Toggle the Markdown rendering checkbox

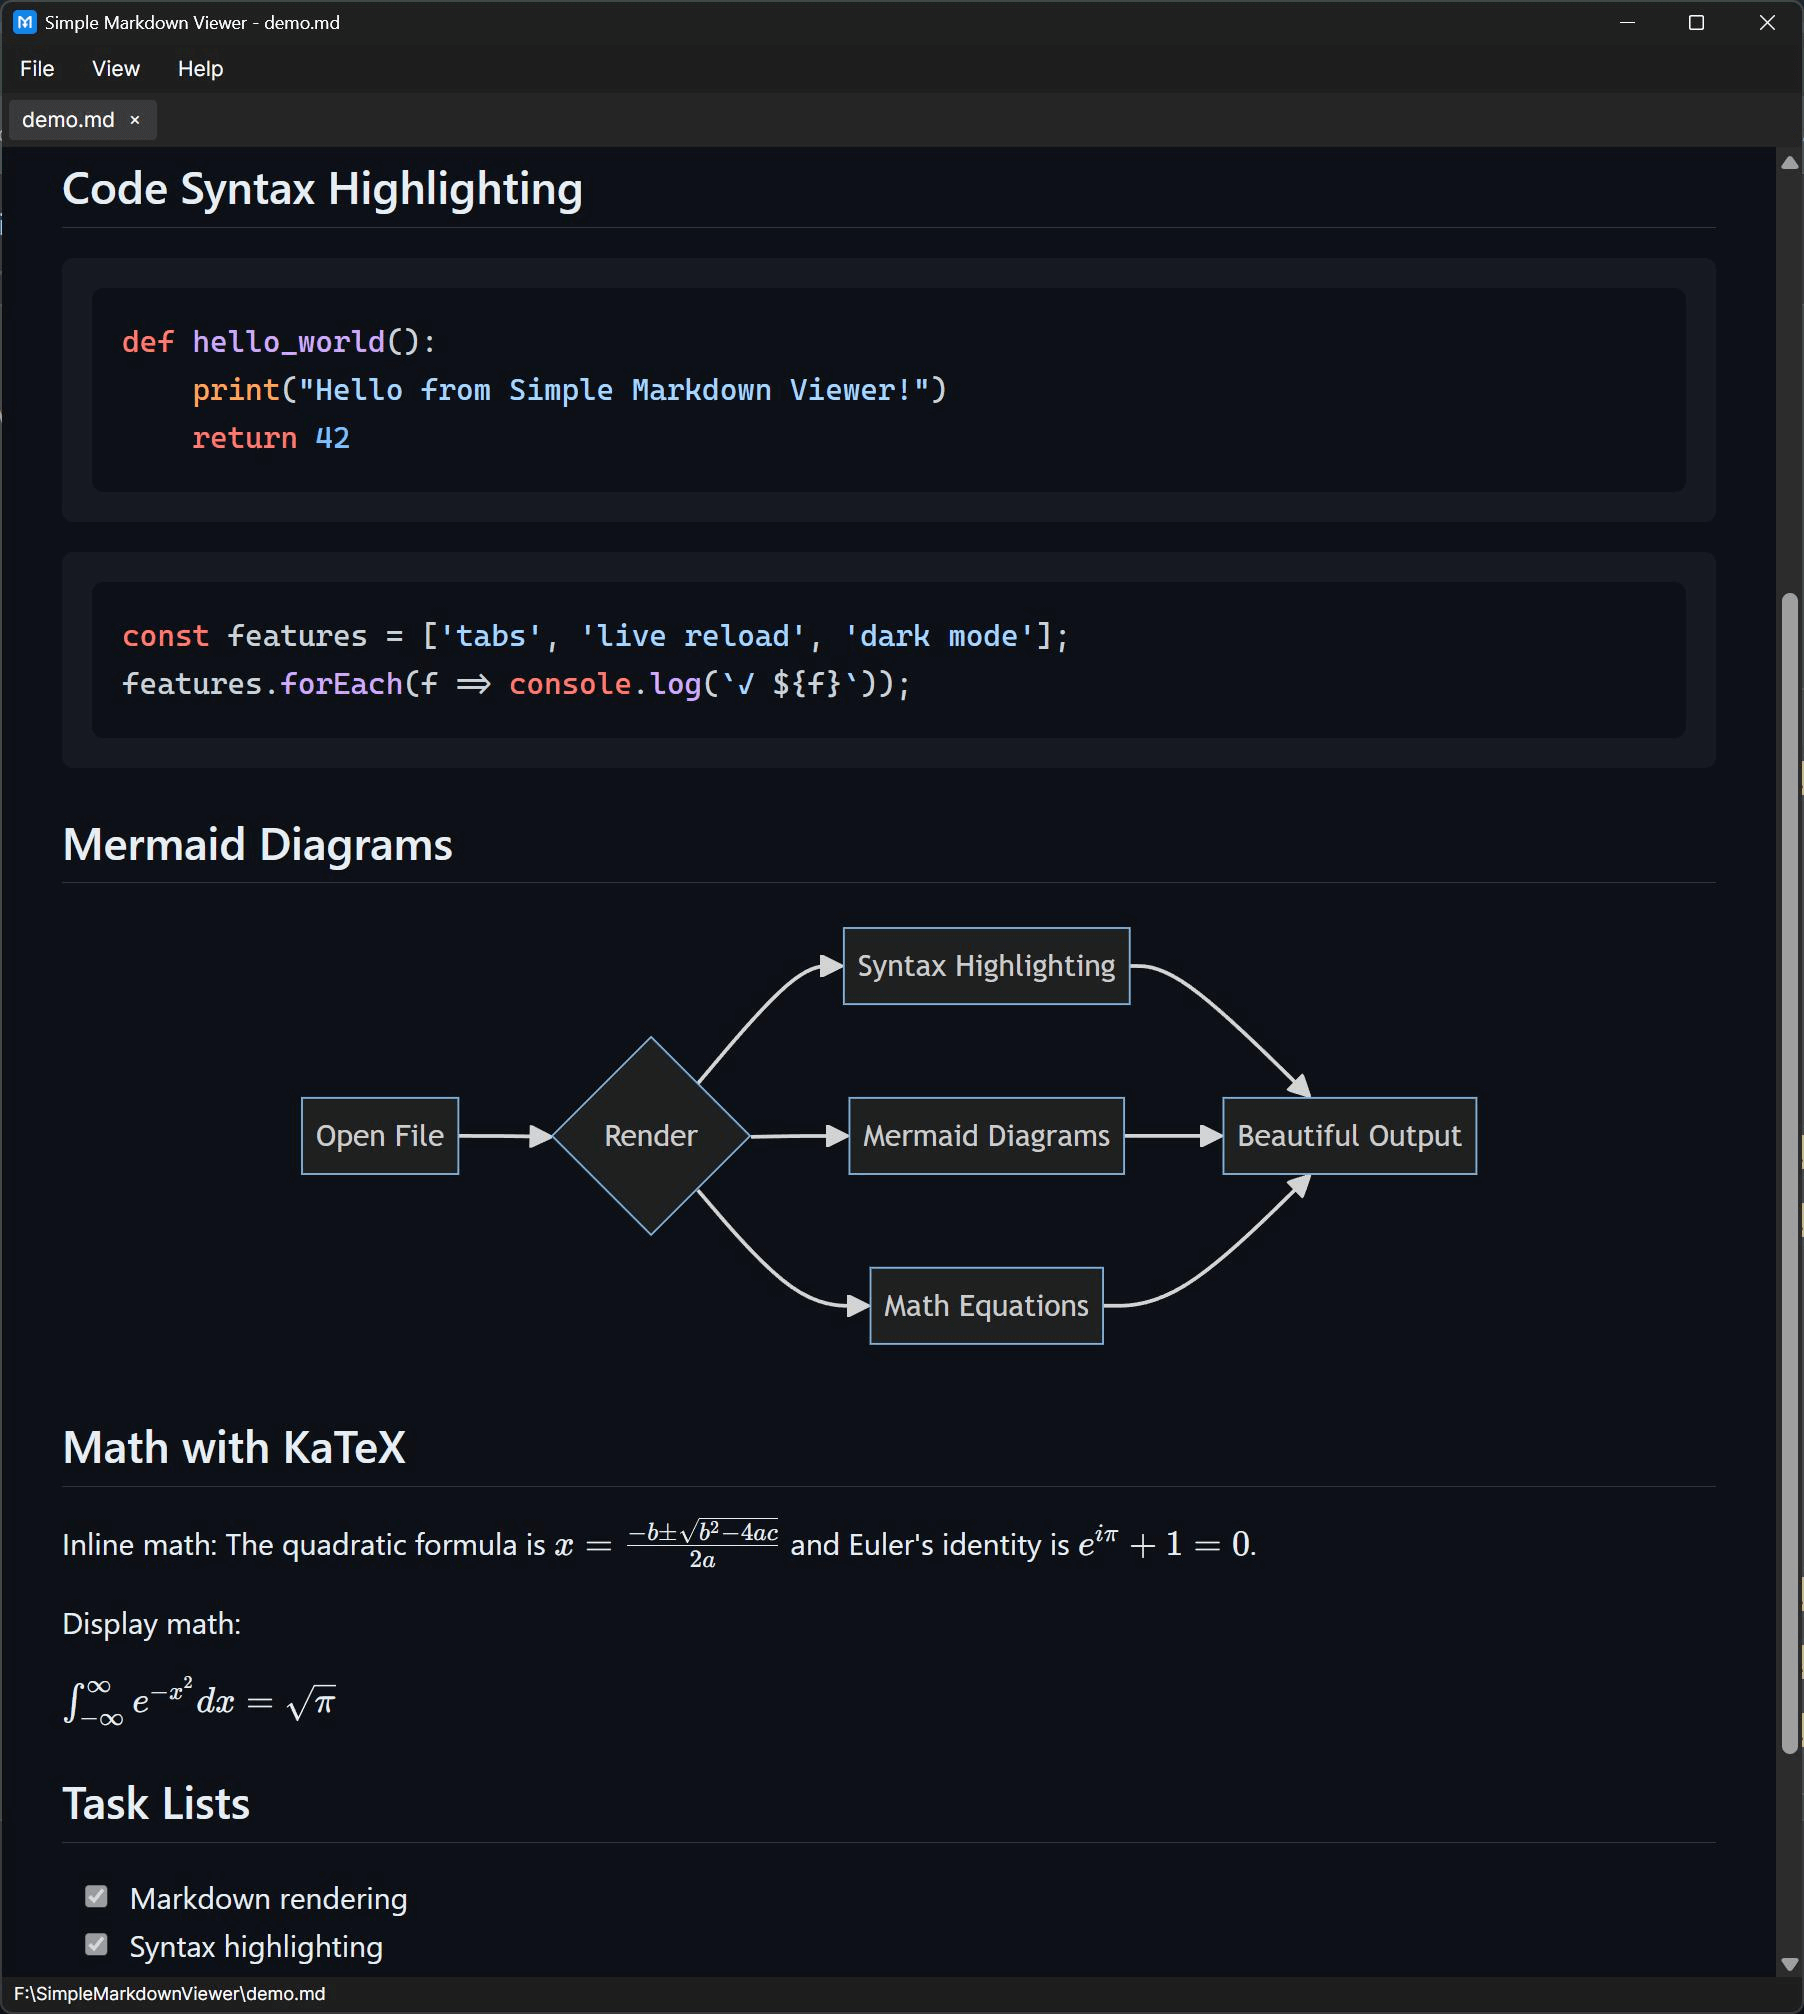(96, 1896)
